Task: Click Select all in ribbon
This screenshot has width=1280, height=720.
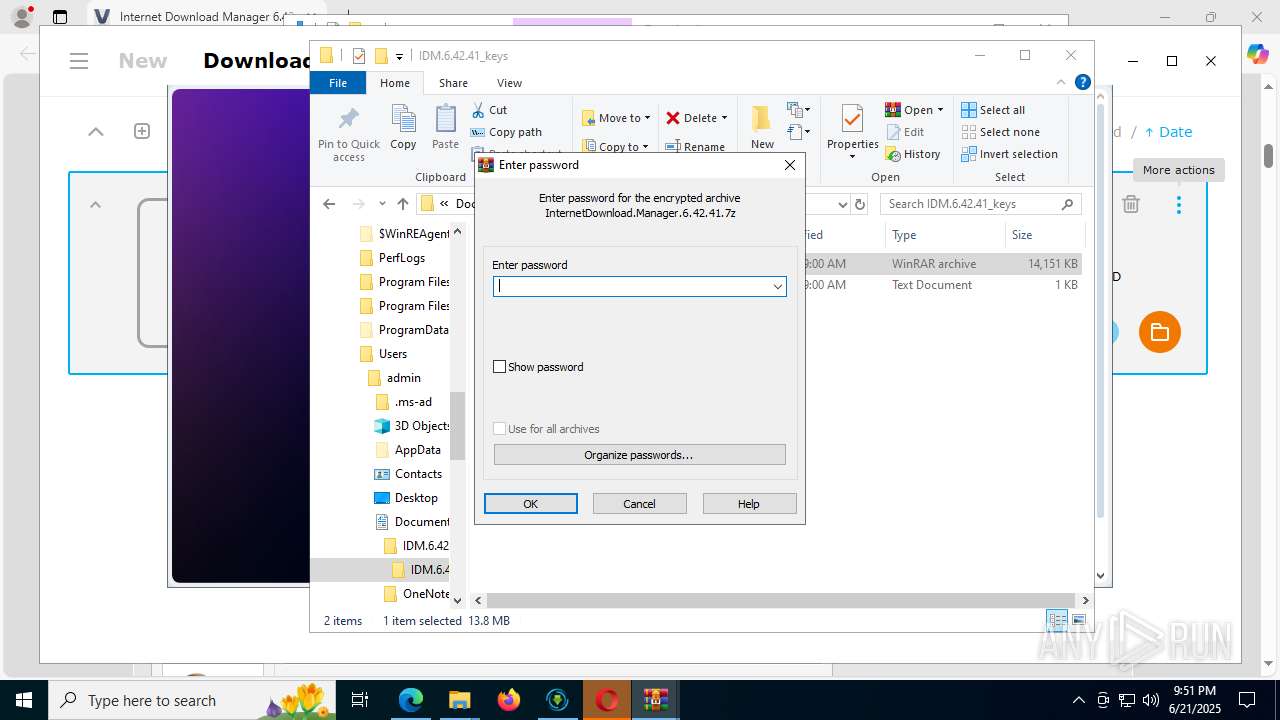Action: 993,110
